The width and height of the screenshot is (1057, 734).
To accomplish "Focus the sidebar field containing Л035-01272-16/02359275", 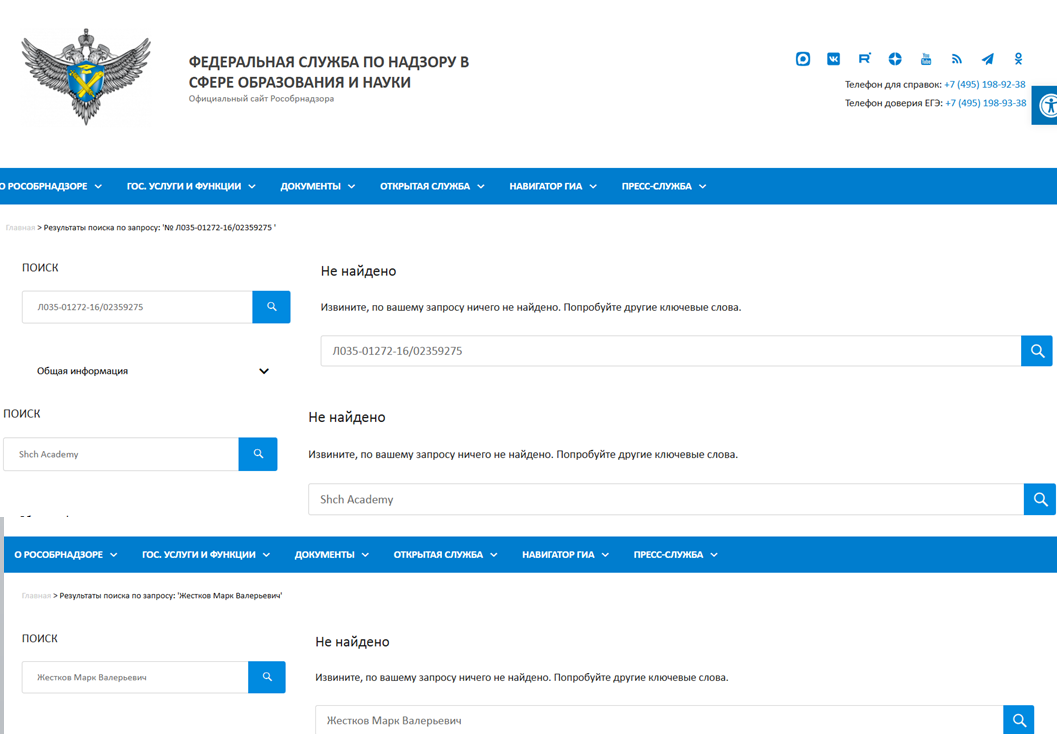I will pos(138,307).
